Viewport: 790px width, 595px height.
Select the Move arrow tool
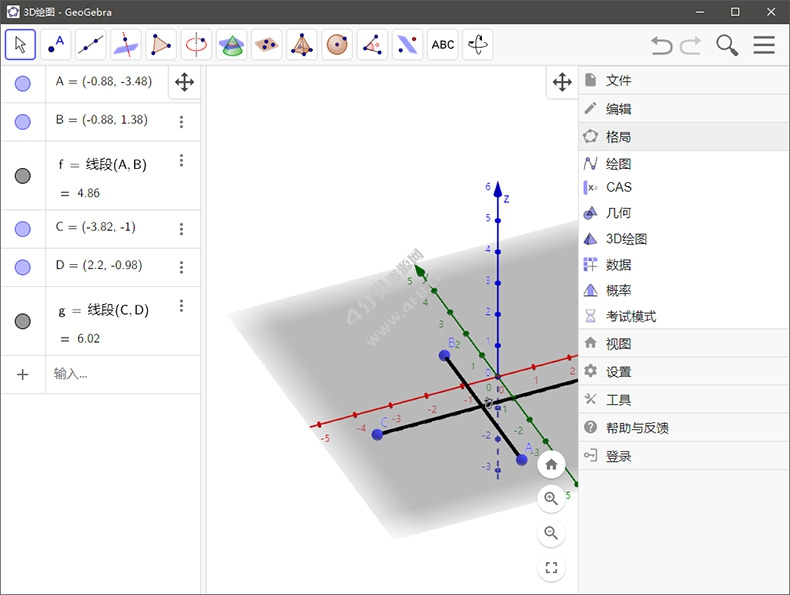(x=20, y=44)
